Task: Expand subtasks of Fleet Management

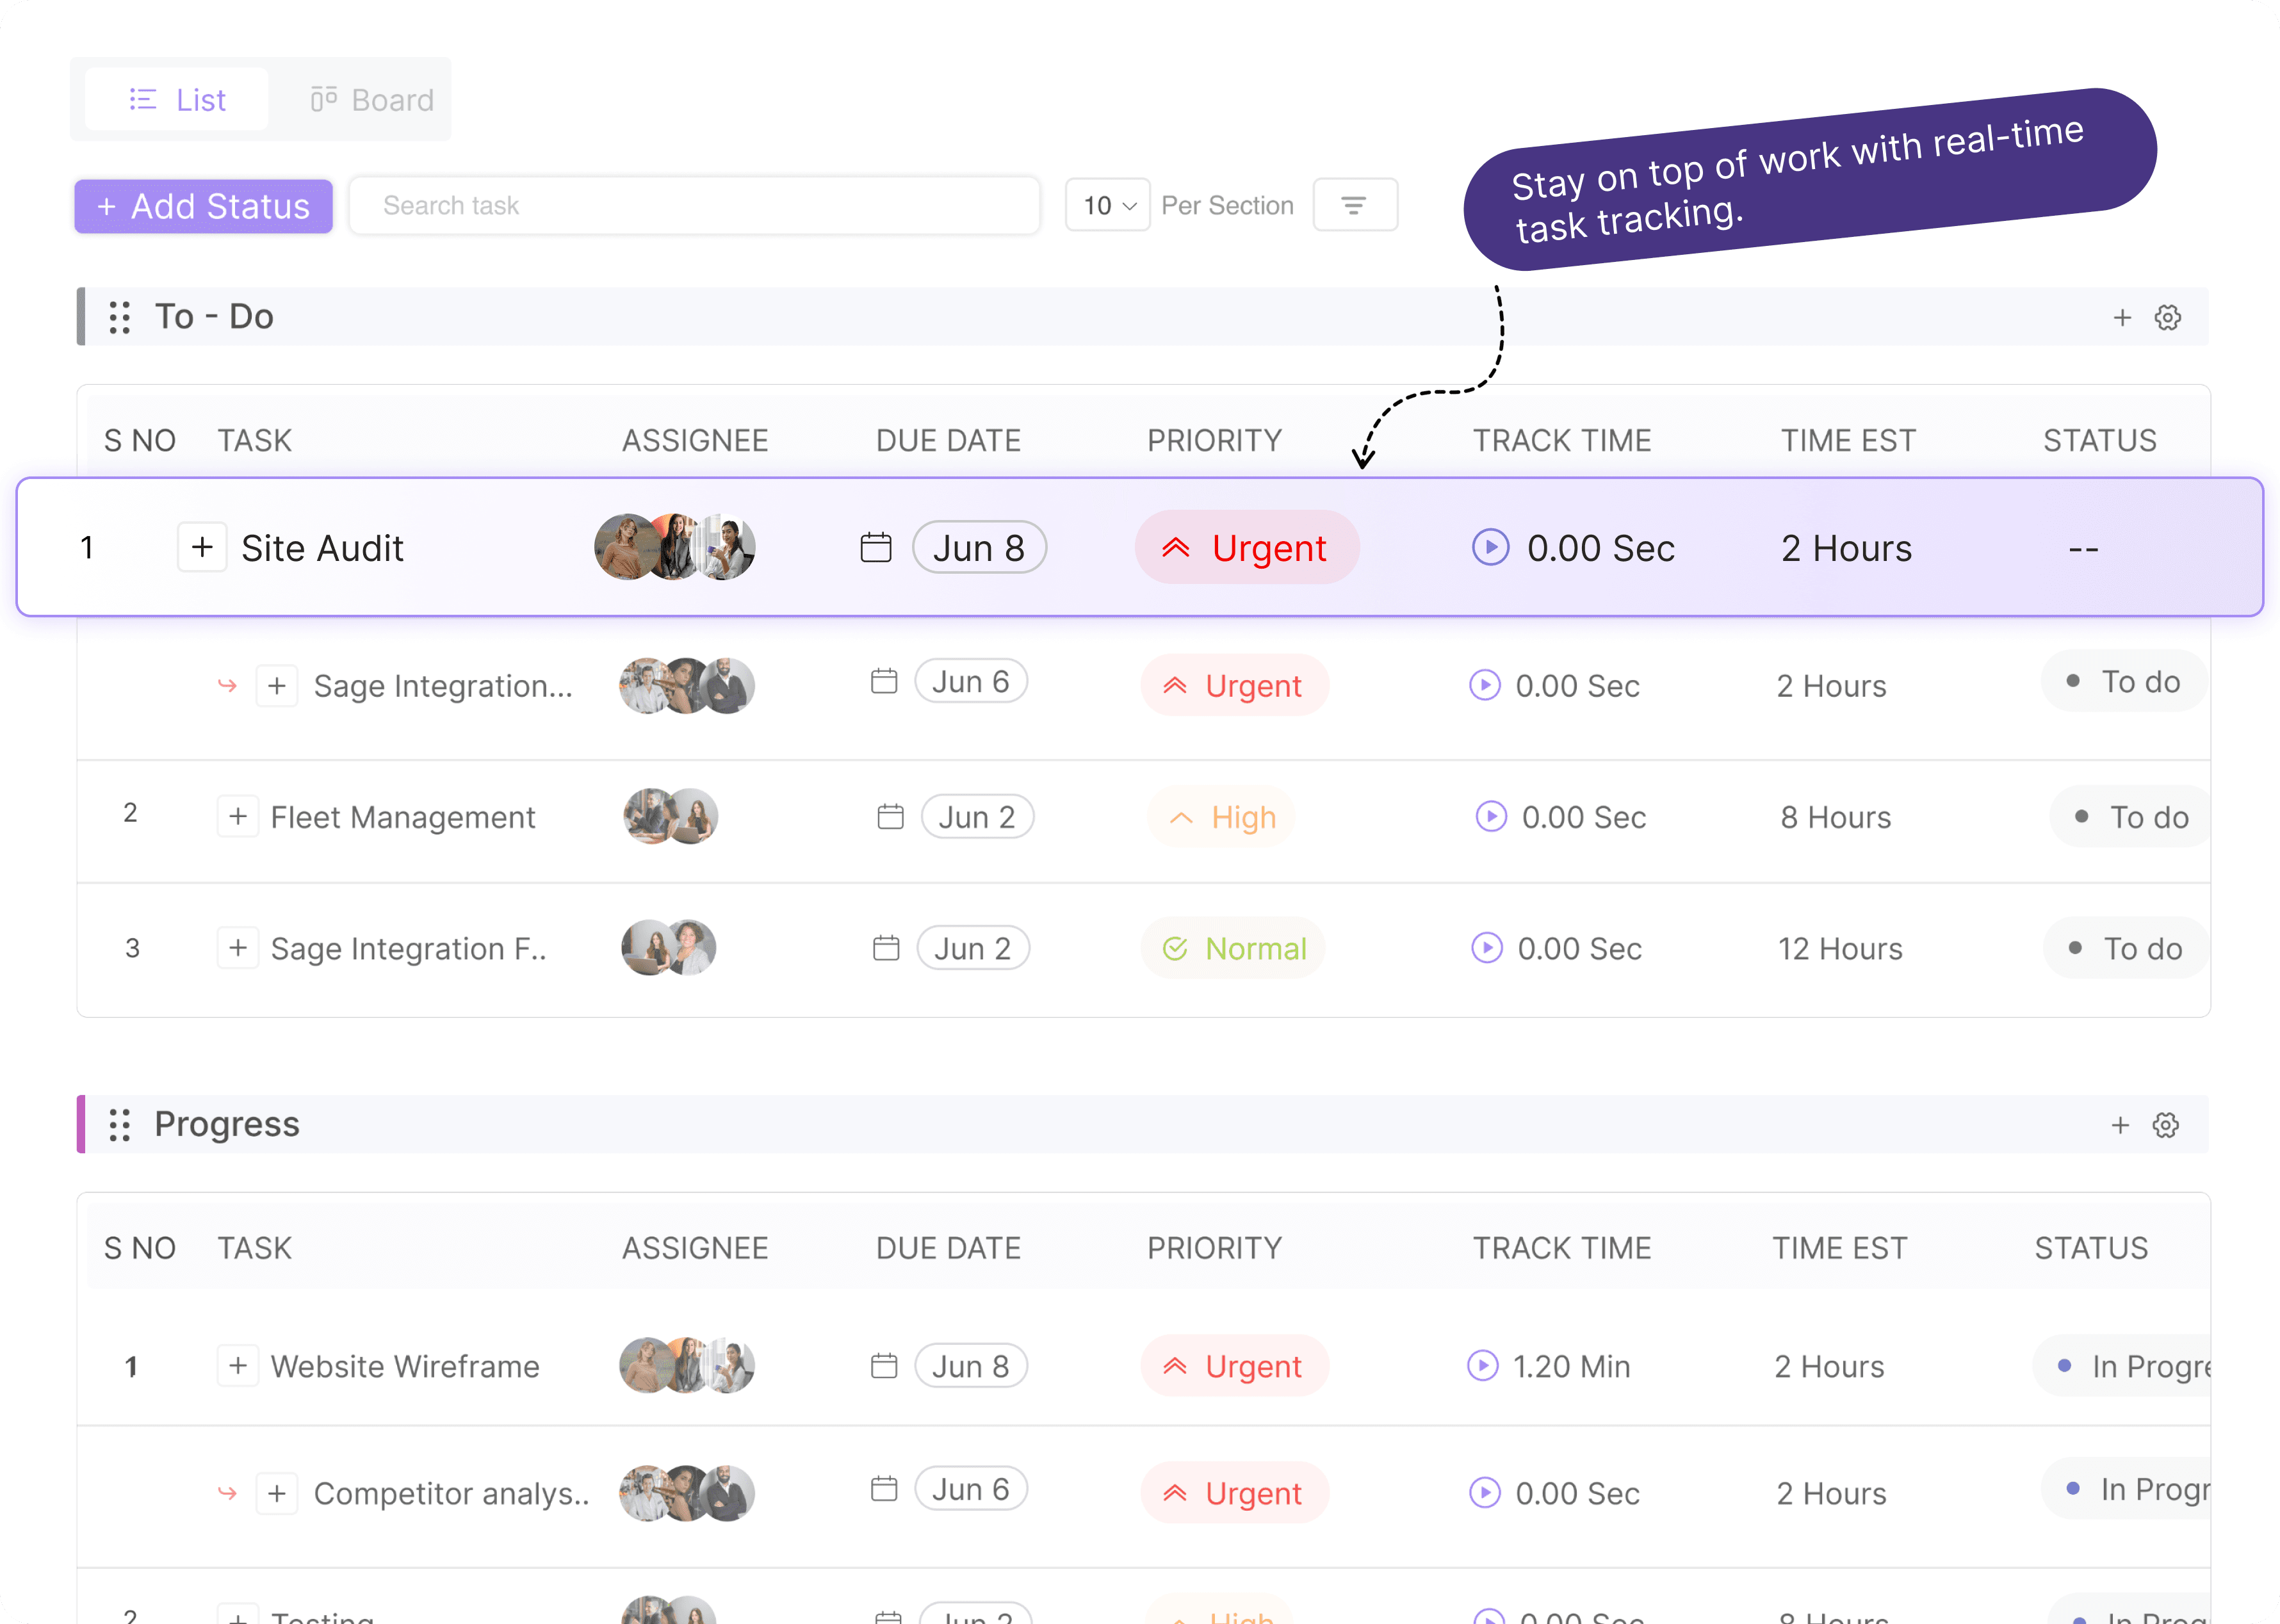Action: pyautogui.click(x=238, y=817)
